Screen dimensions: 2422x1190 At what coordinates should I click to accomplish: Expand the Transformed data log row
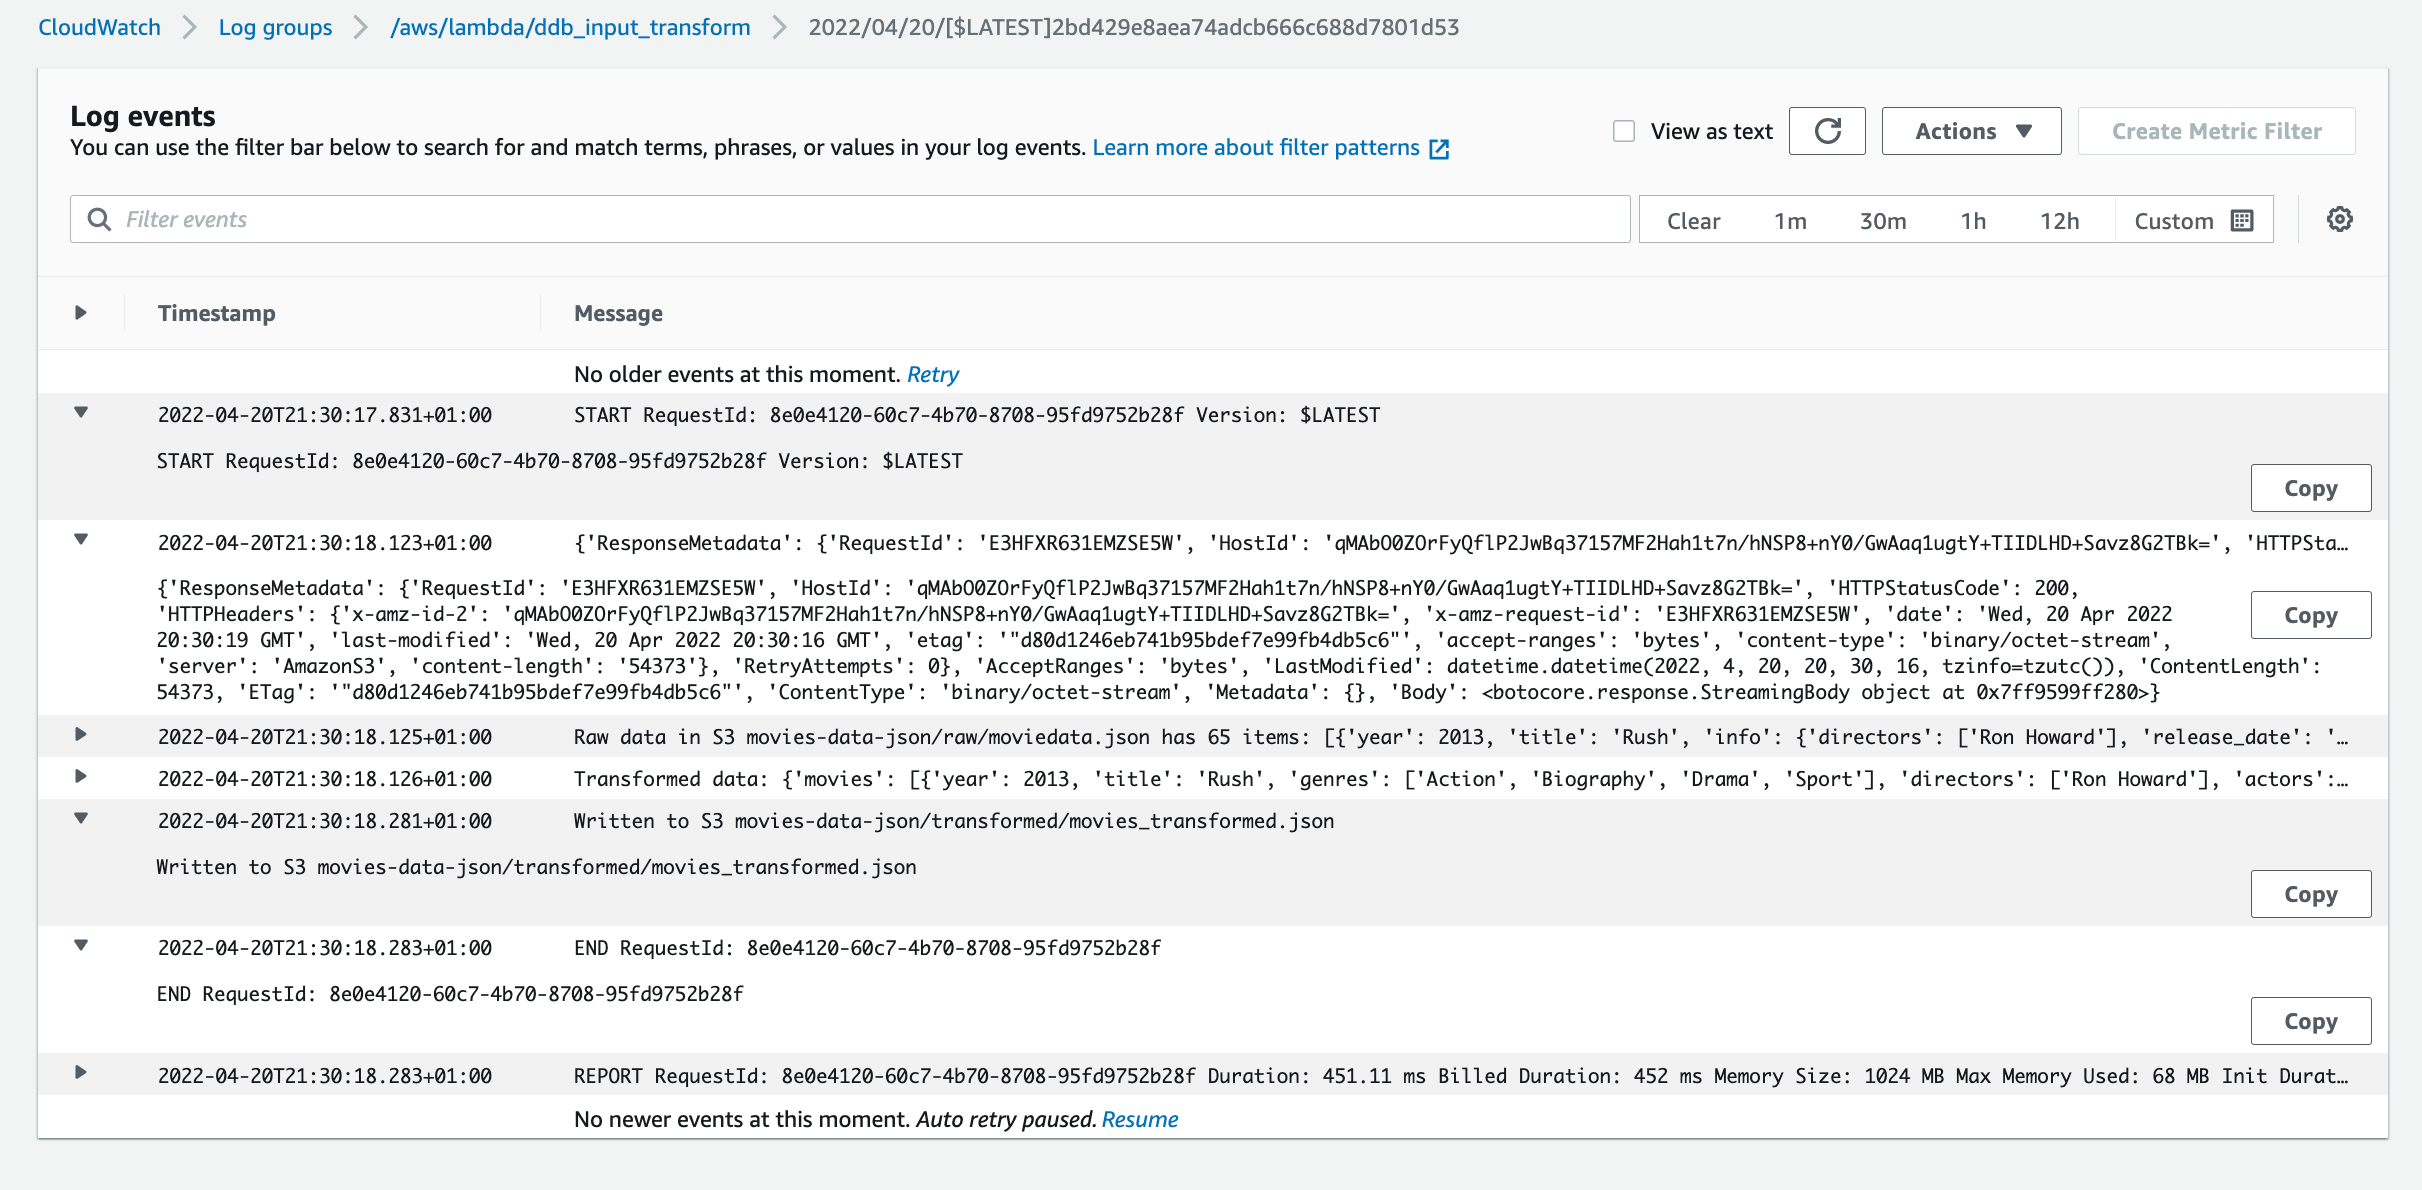81,777
